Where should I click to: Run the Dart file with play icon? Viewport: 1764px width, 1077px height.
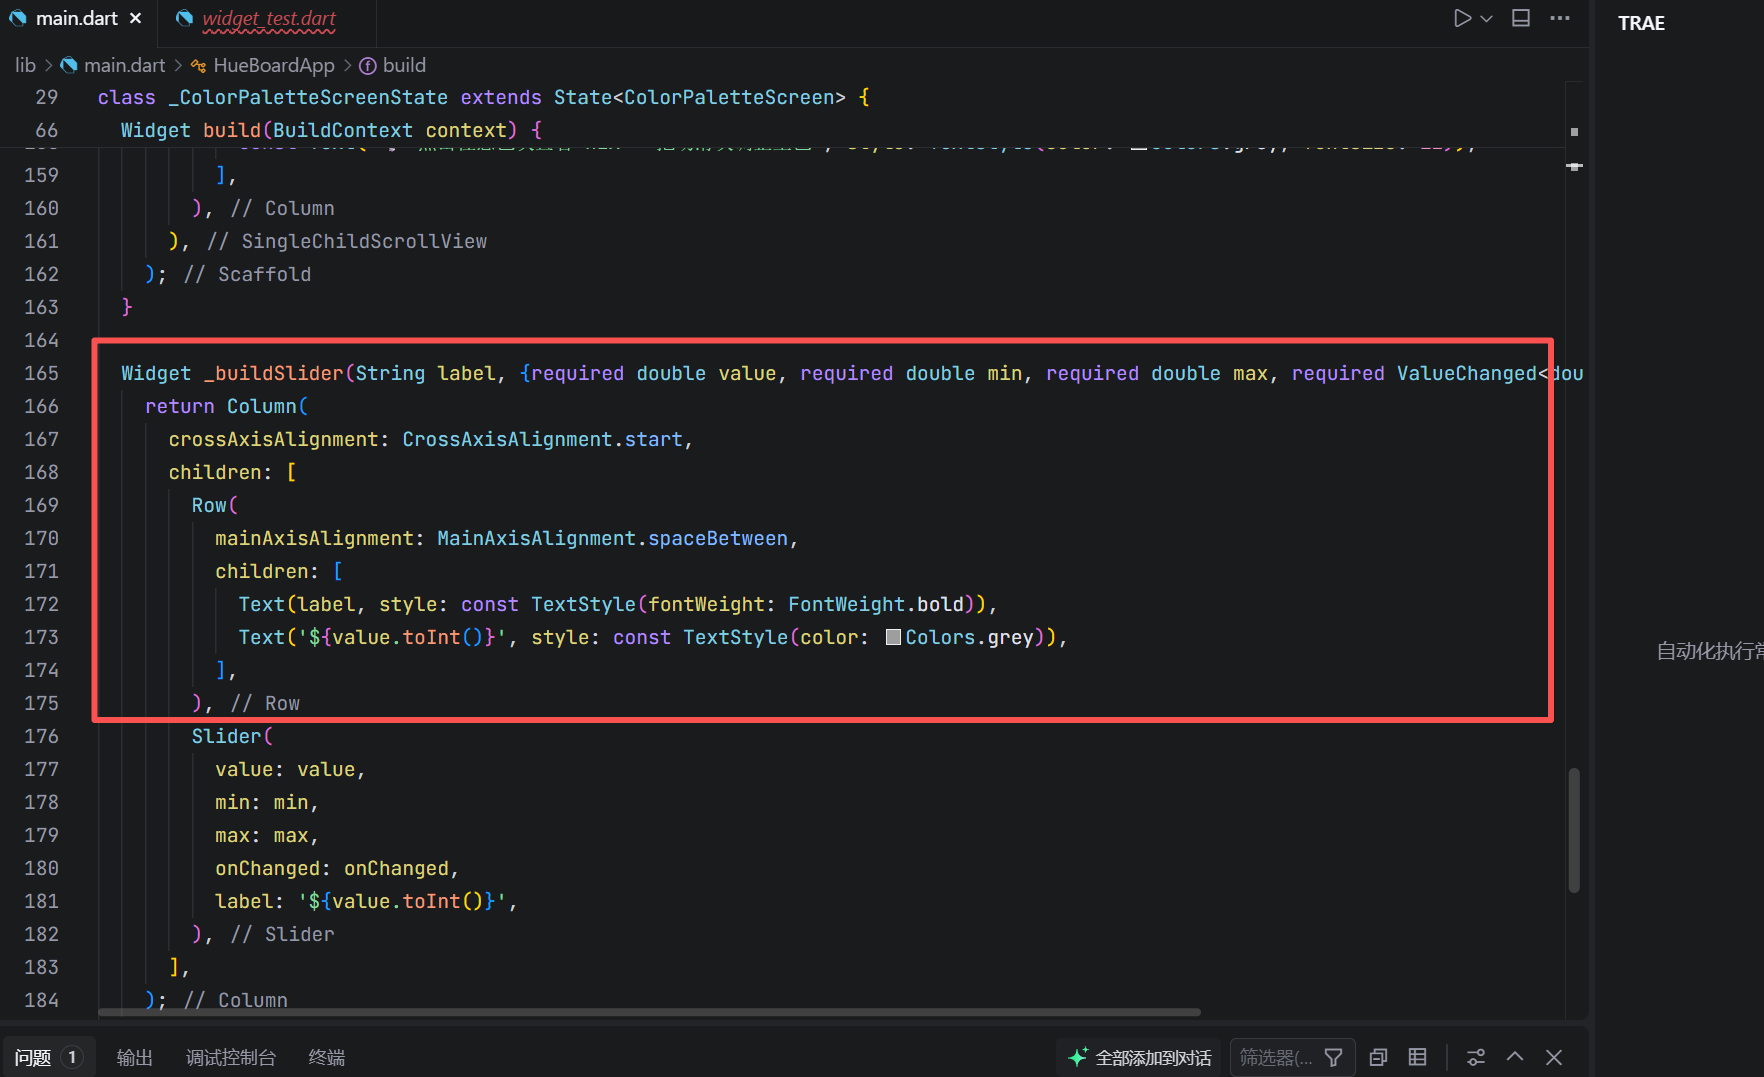point(1462,18)
